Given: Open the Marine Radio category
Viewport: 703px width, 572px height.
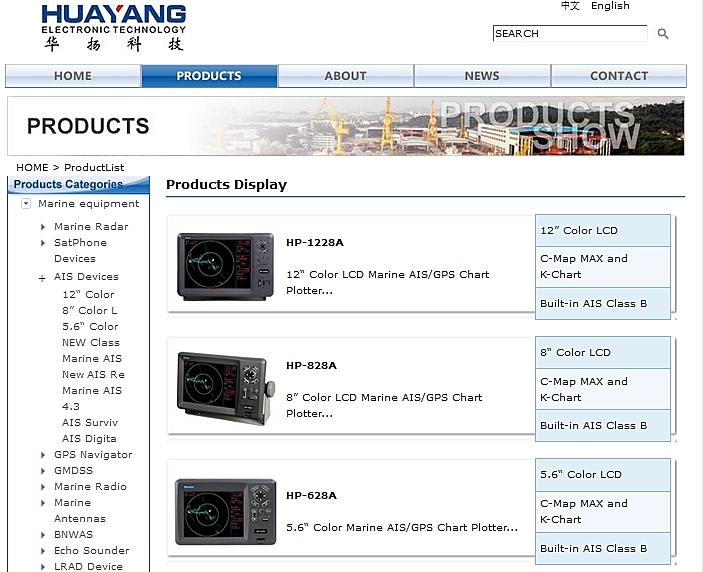Looking at the screenshot, I should 91,487.
